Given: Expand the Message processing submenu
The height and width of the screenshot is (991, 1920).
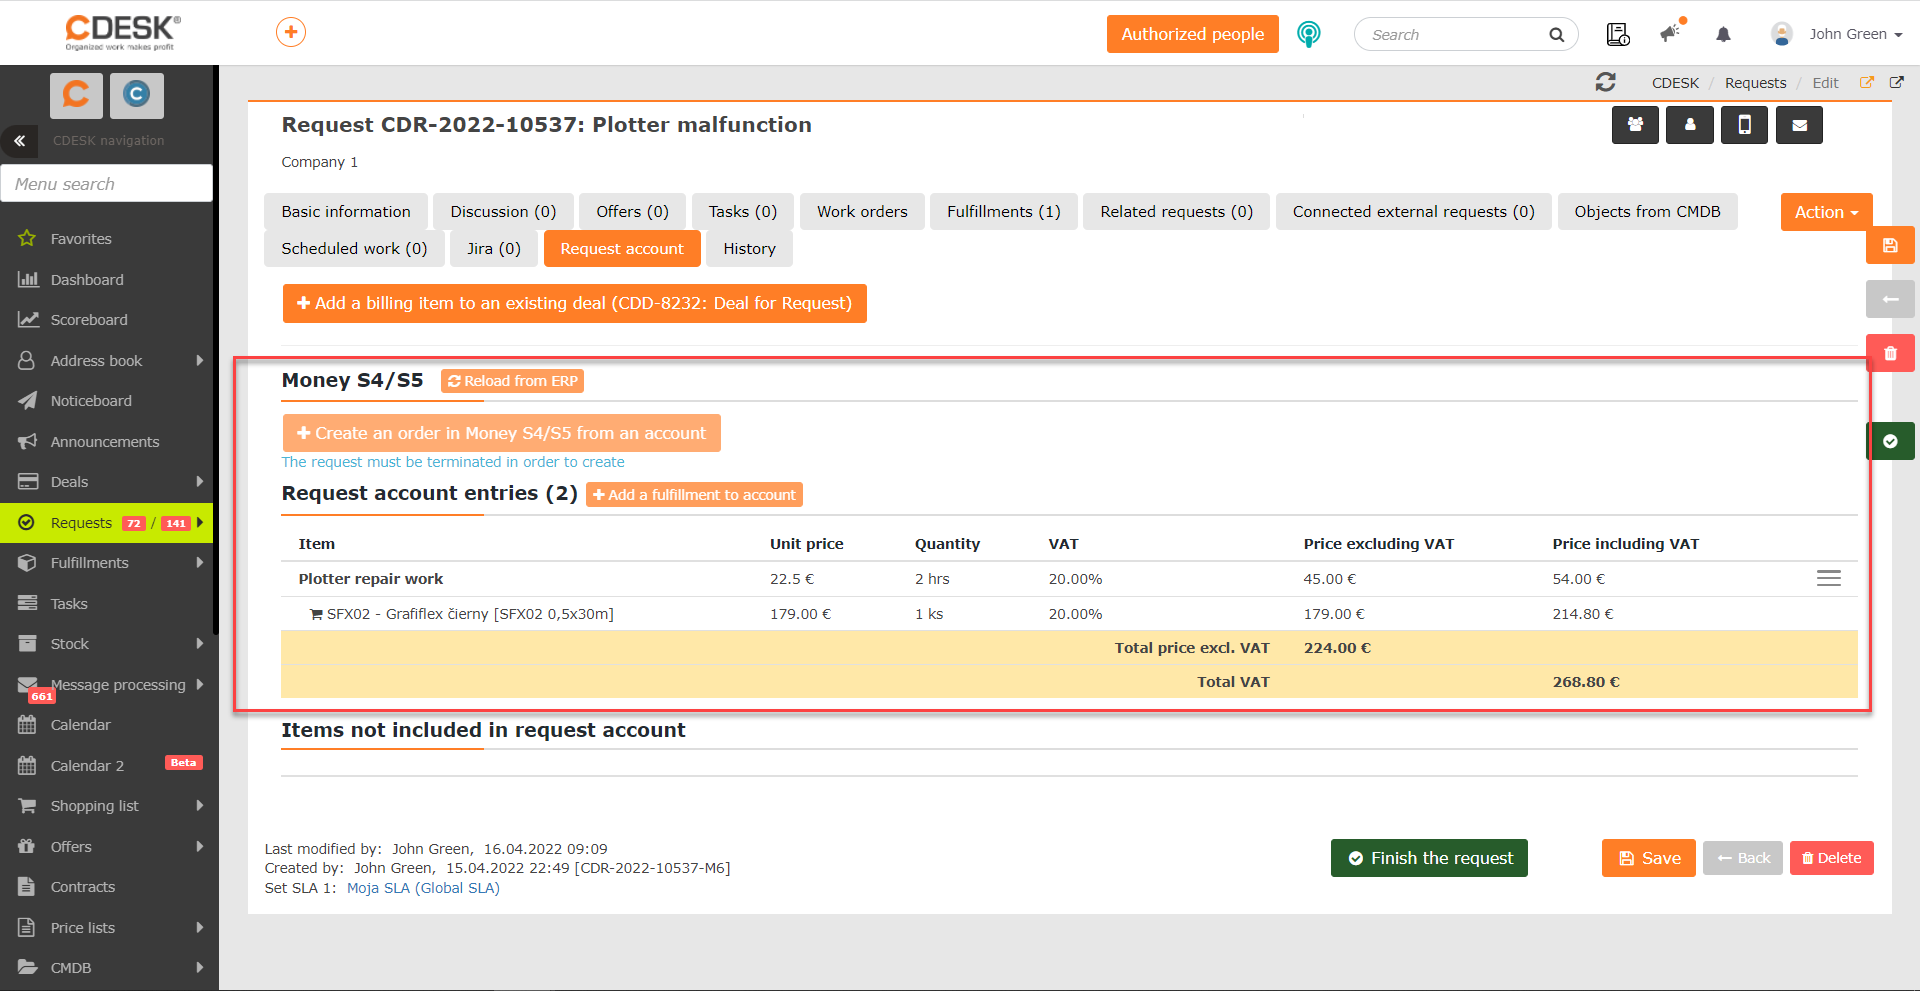Looking at the screenshot, I should pos(200,684).
